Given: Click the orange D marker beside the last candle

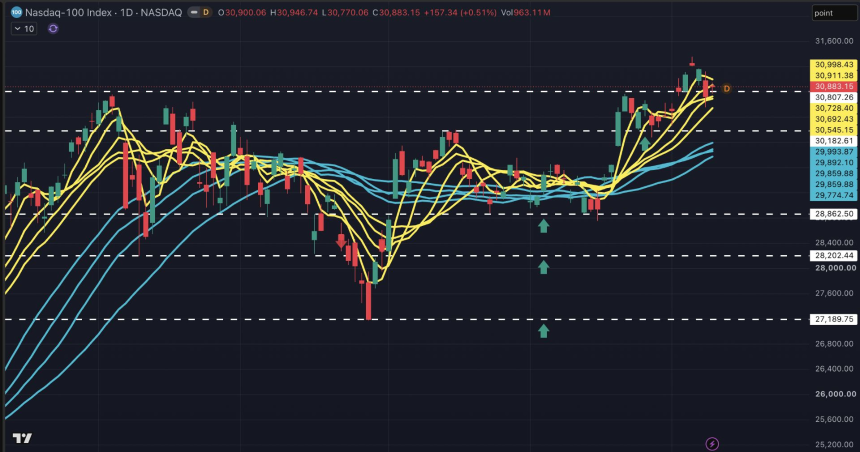Looking at the screenshot, I should [726, 88].
